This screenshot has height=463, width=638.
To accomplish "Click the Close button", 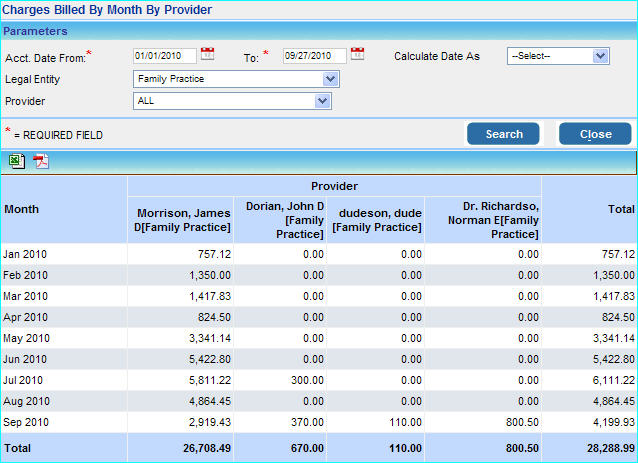I will click(595, 134).
